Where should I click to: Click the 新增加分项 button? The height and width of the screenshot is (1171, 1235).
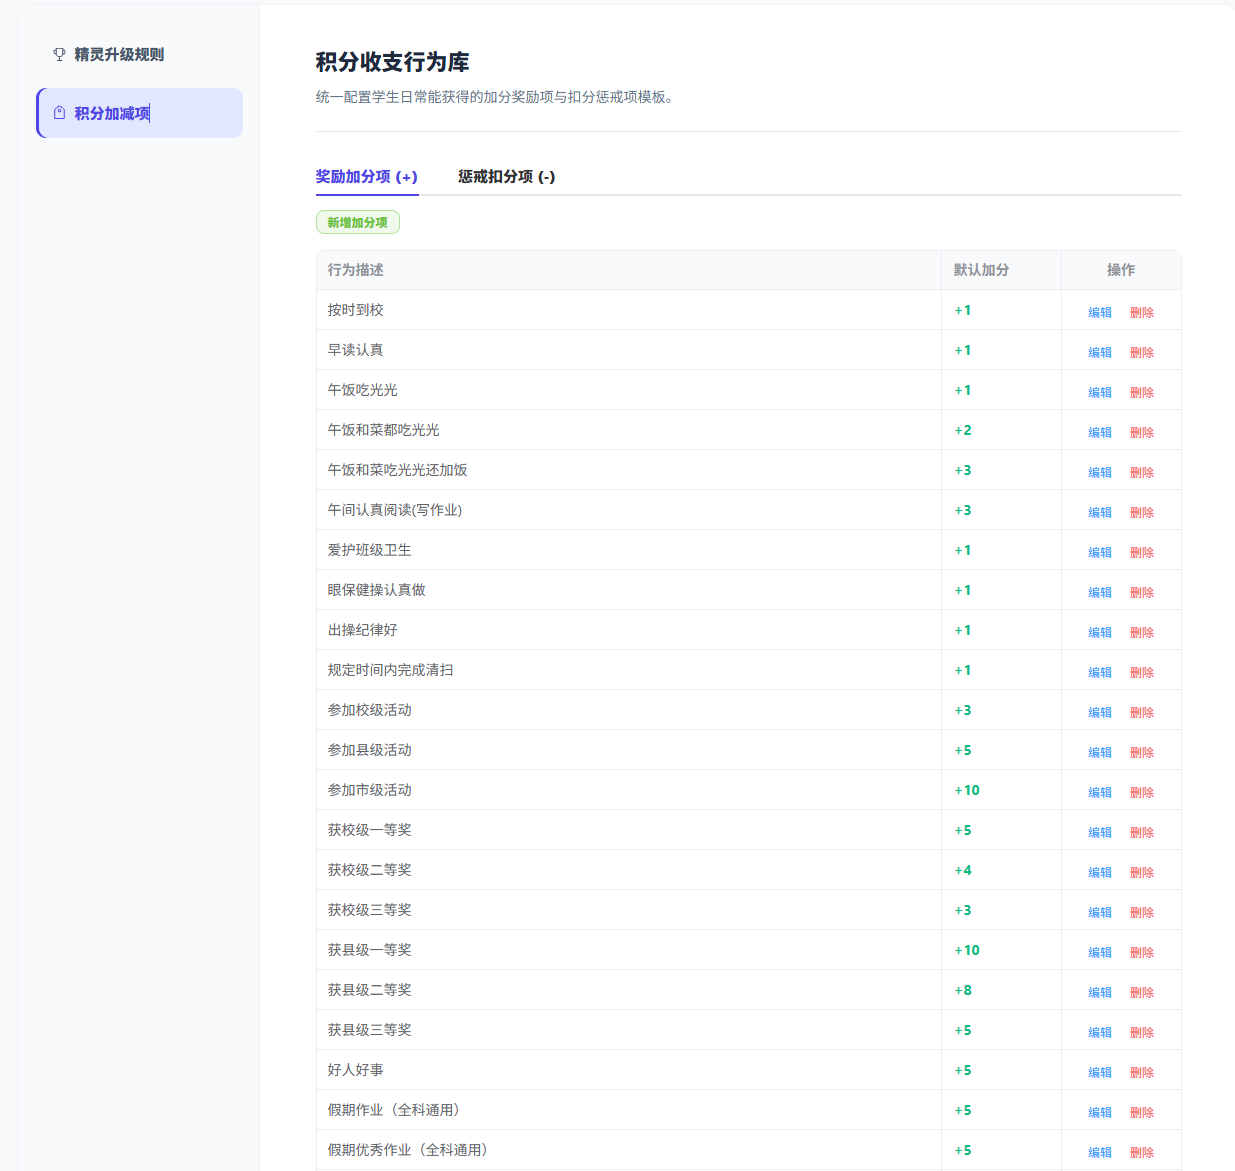coord(358,222)
